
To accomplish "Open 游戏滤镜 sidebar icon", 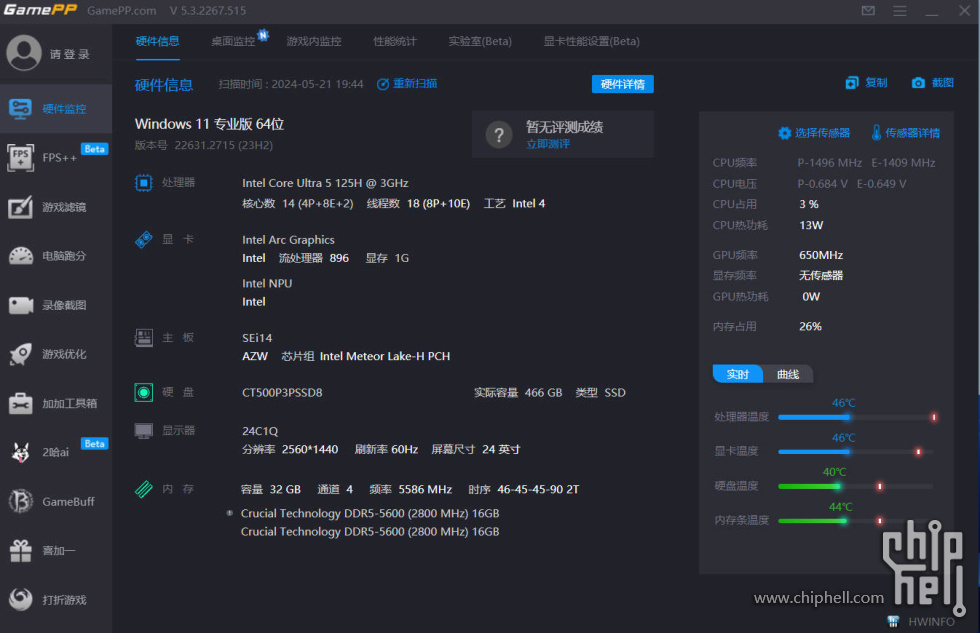I will 21,207.
